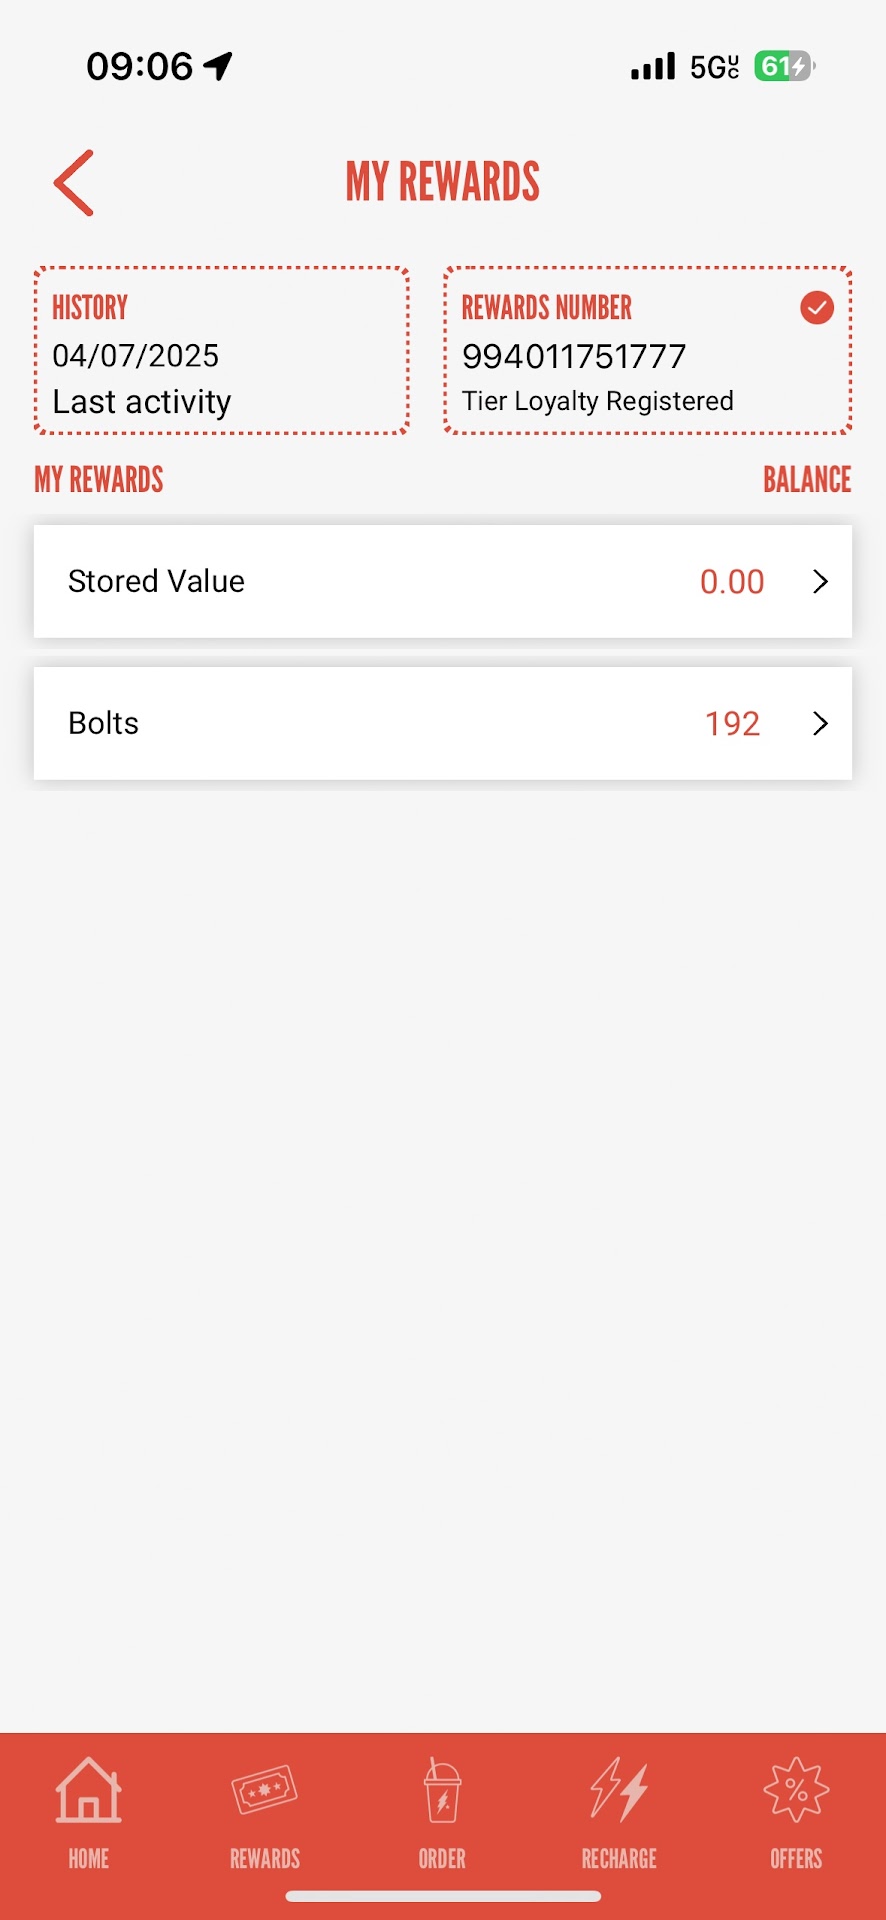Tap the location arrow in status bar

[x=218, y=66]
